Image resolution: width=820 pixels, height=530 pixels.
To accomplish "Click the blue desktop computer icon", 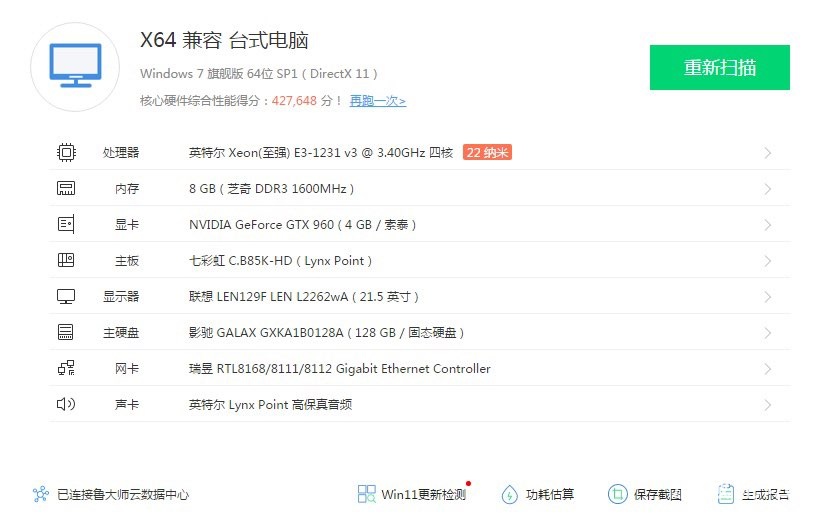I will (x=75, y=66).
